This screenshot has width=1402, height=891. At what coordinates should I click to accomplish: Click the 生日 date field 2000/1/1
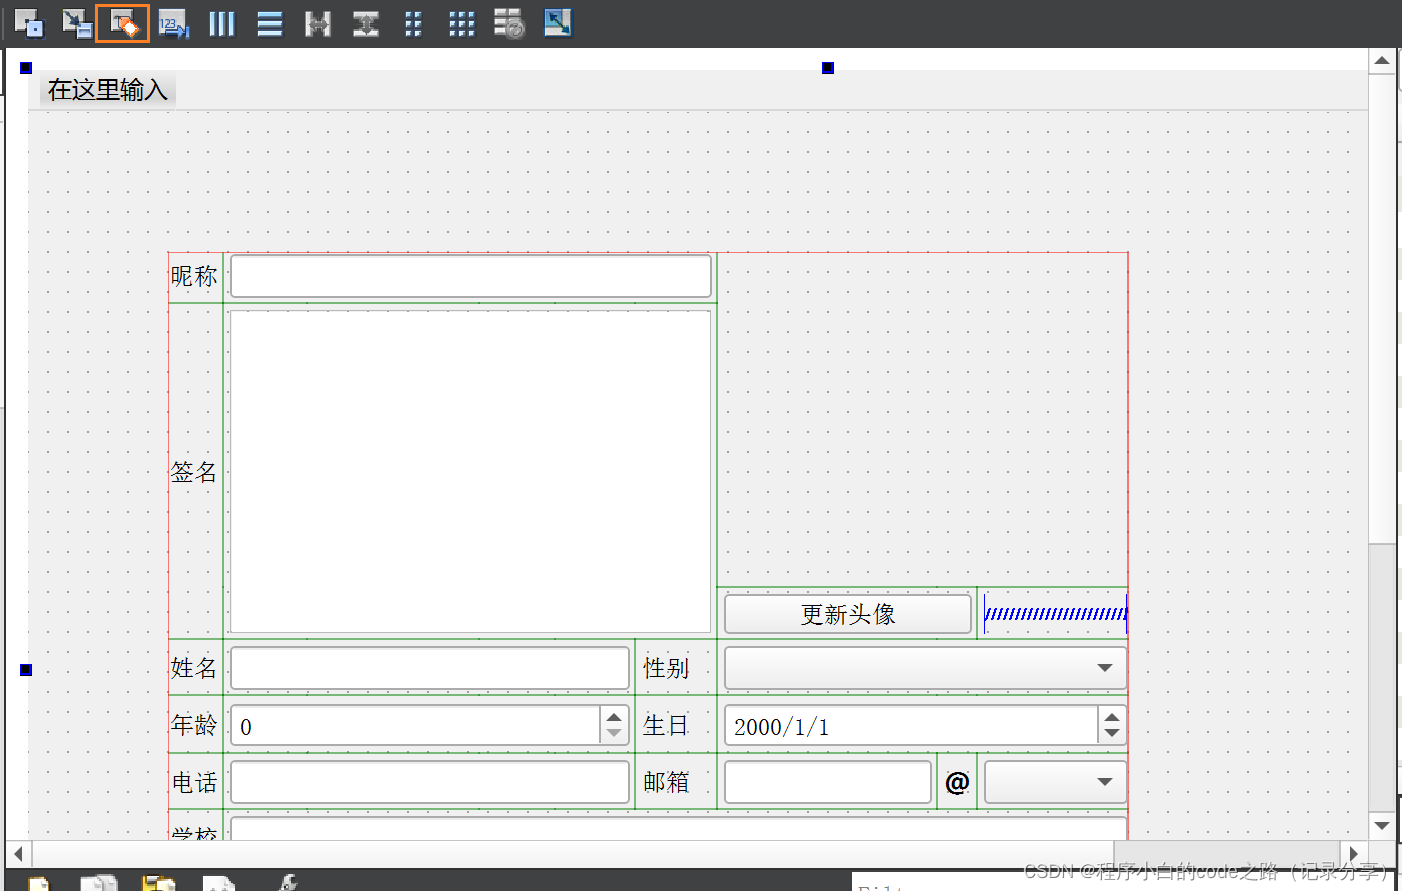coord(911,726)
